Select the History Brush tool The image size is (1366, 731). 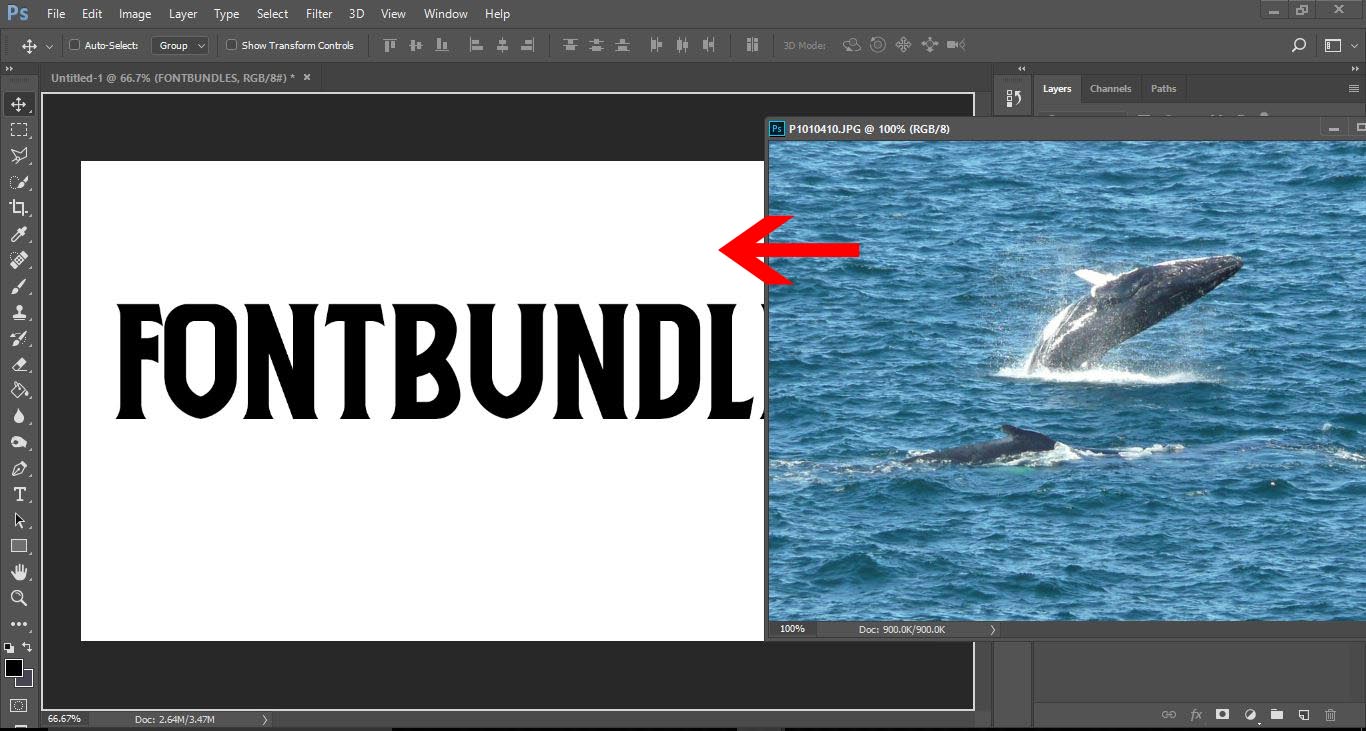(18, 338)
